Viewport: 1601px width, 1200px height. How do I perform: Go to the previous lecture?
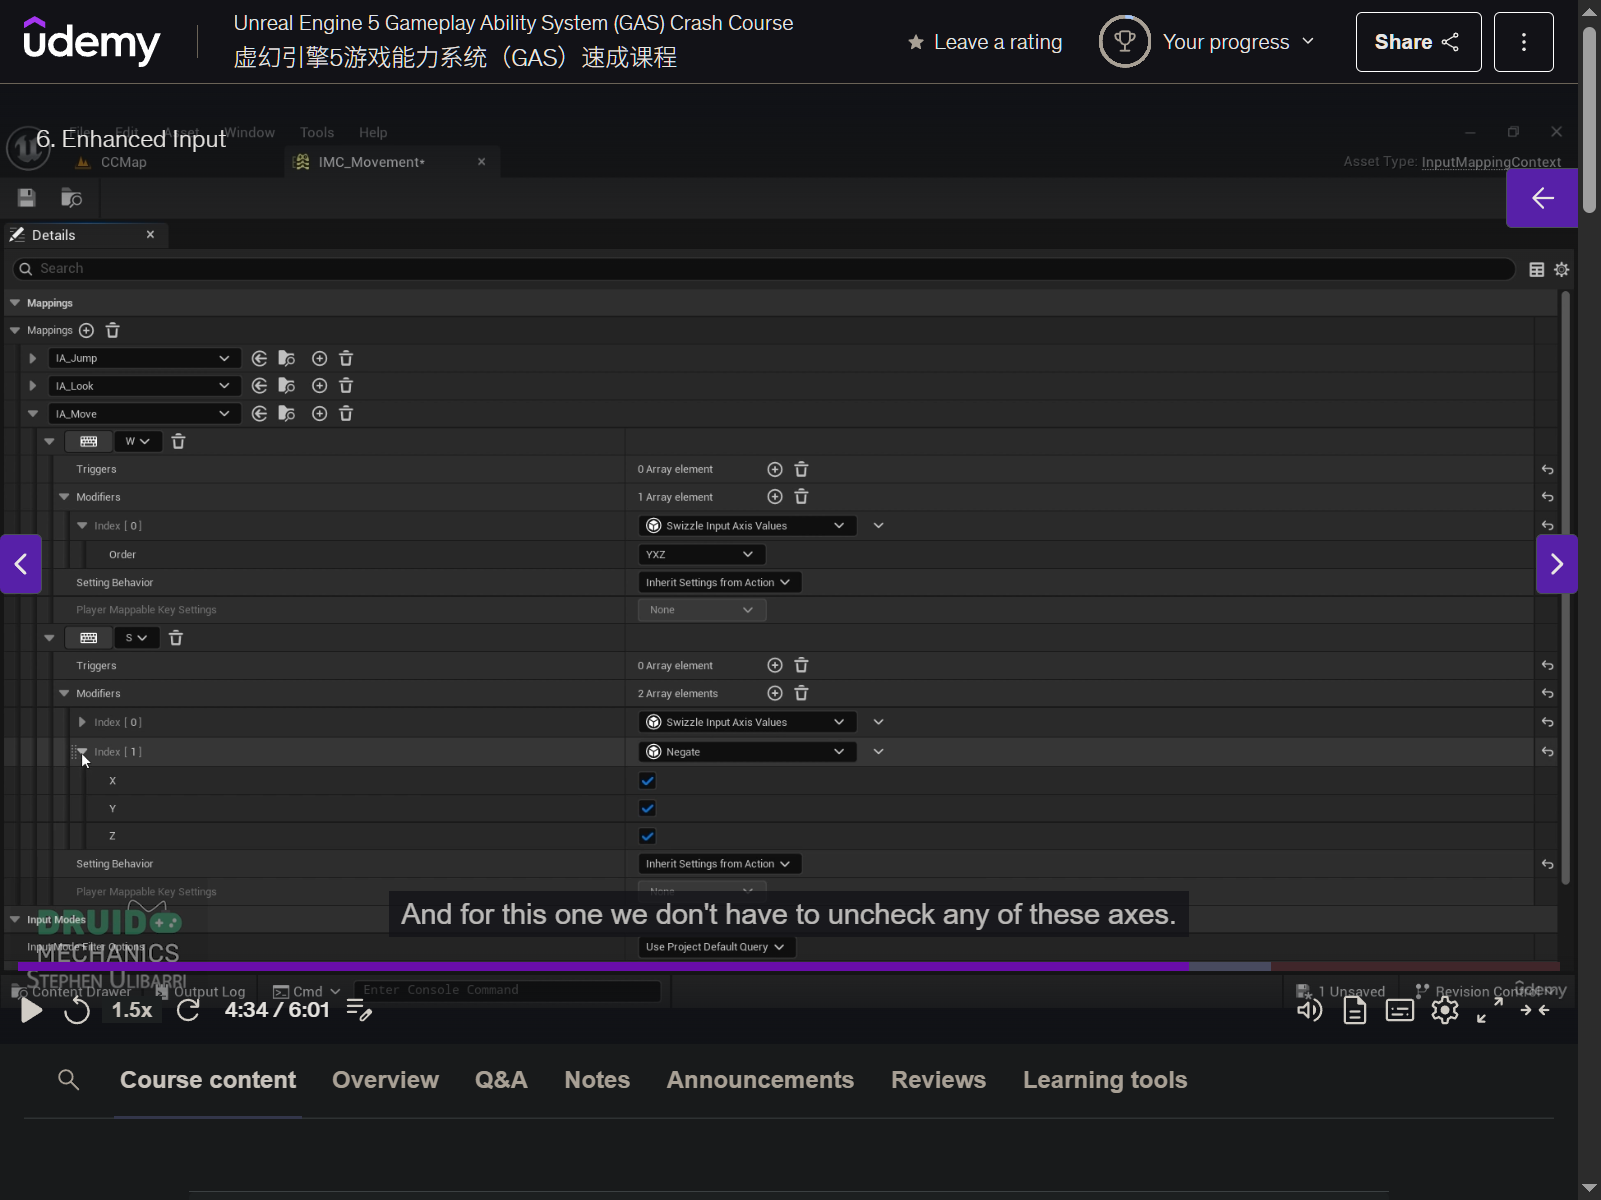coord(21,564)
